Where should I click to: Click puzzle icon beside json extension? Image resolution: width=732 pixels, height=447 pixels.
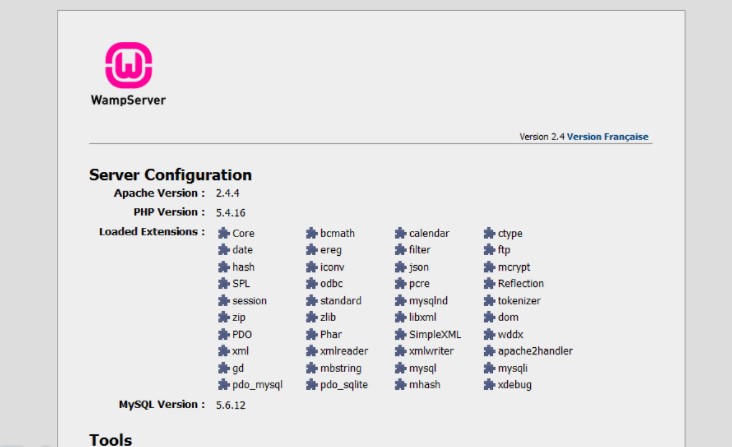pos(400,267)
